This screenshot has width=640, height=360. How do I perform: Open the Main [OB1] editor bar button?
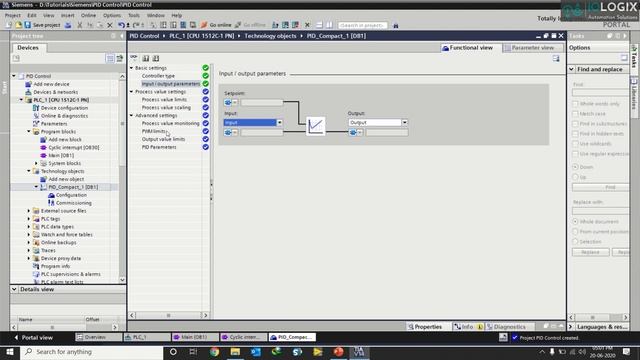click(x=195, y=337)
